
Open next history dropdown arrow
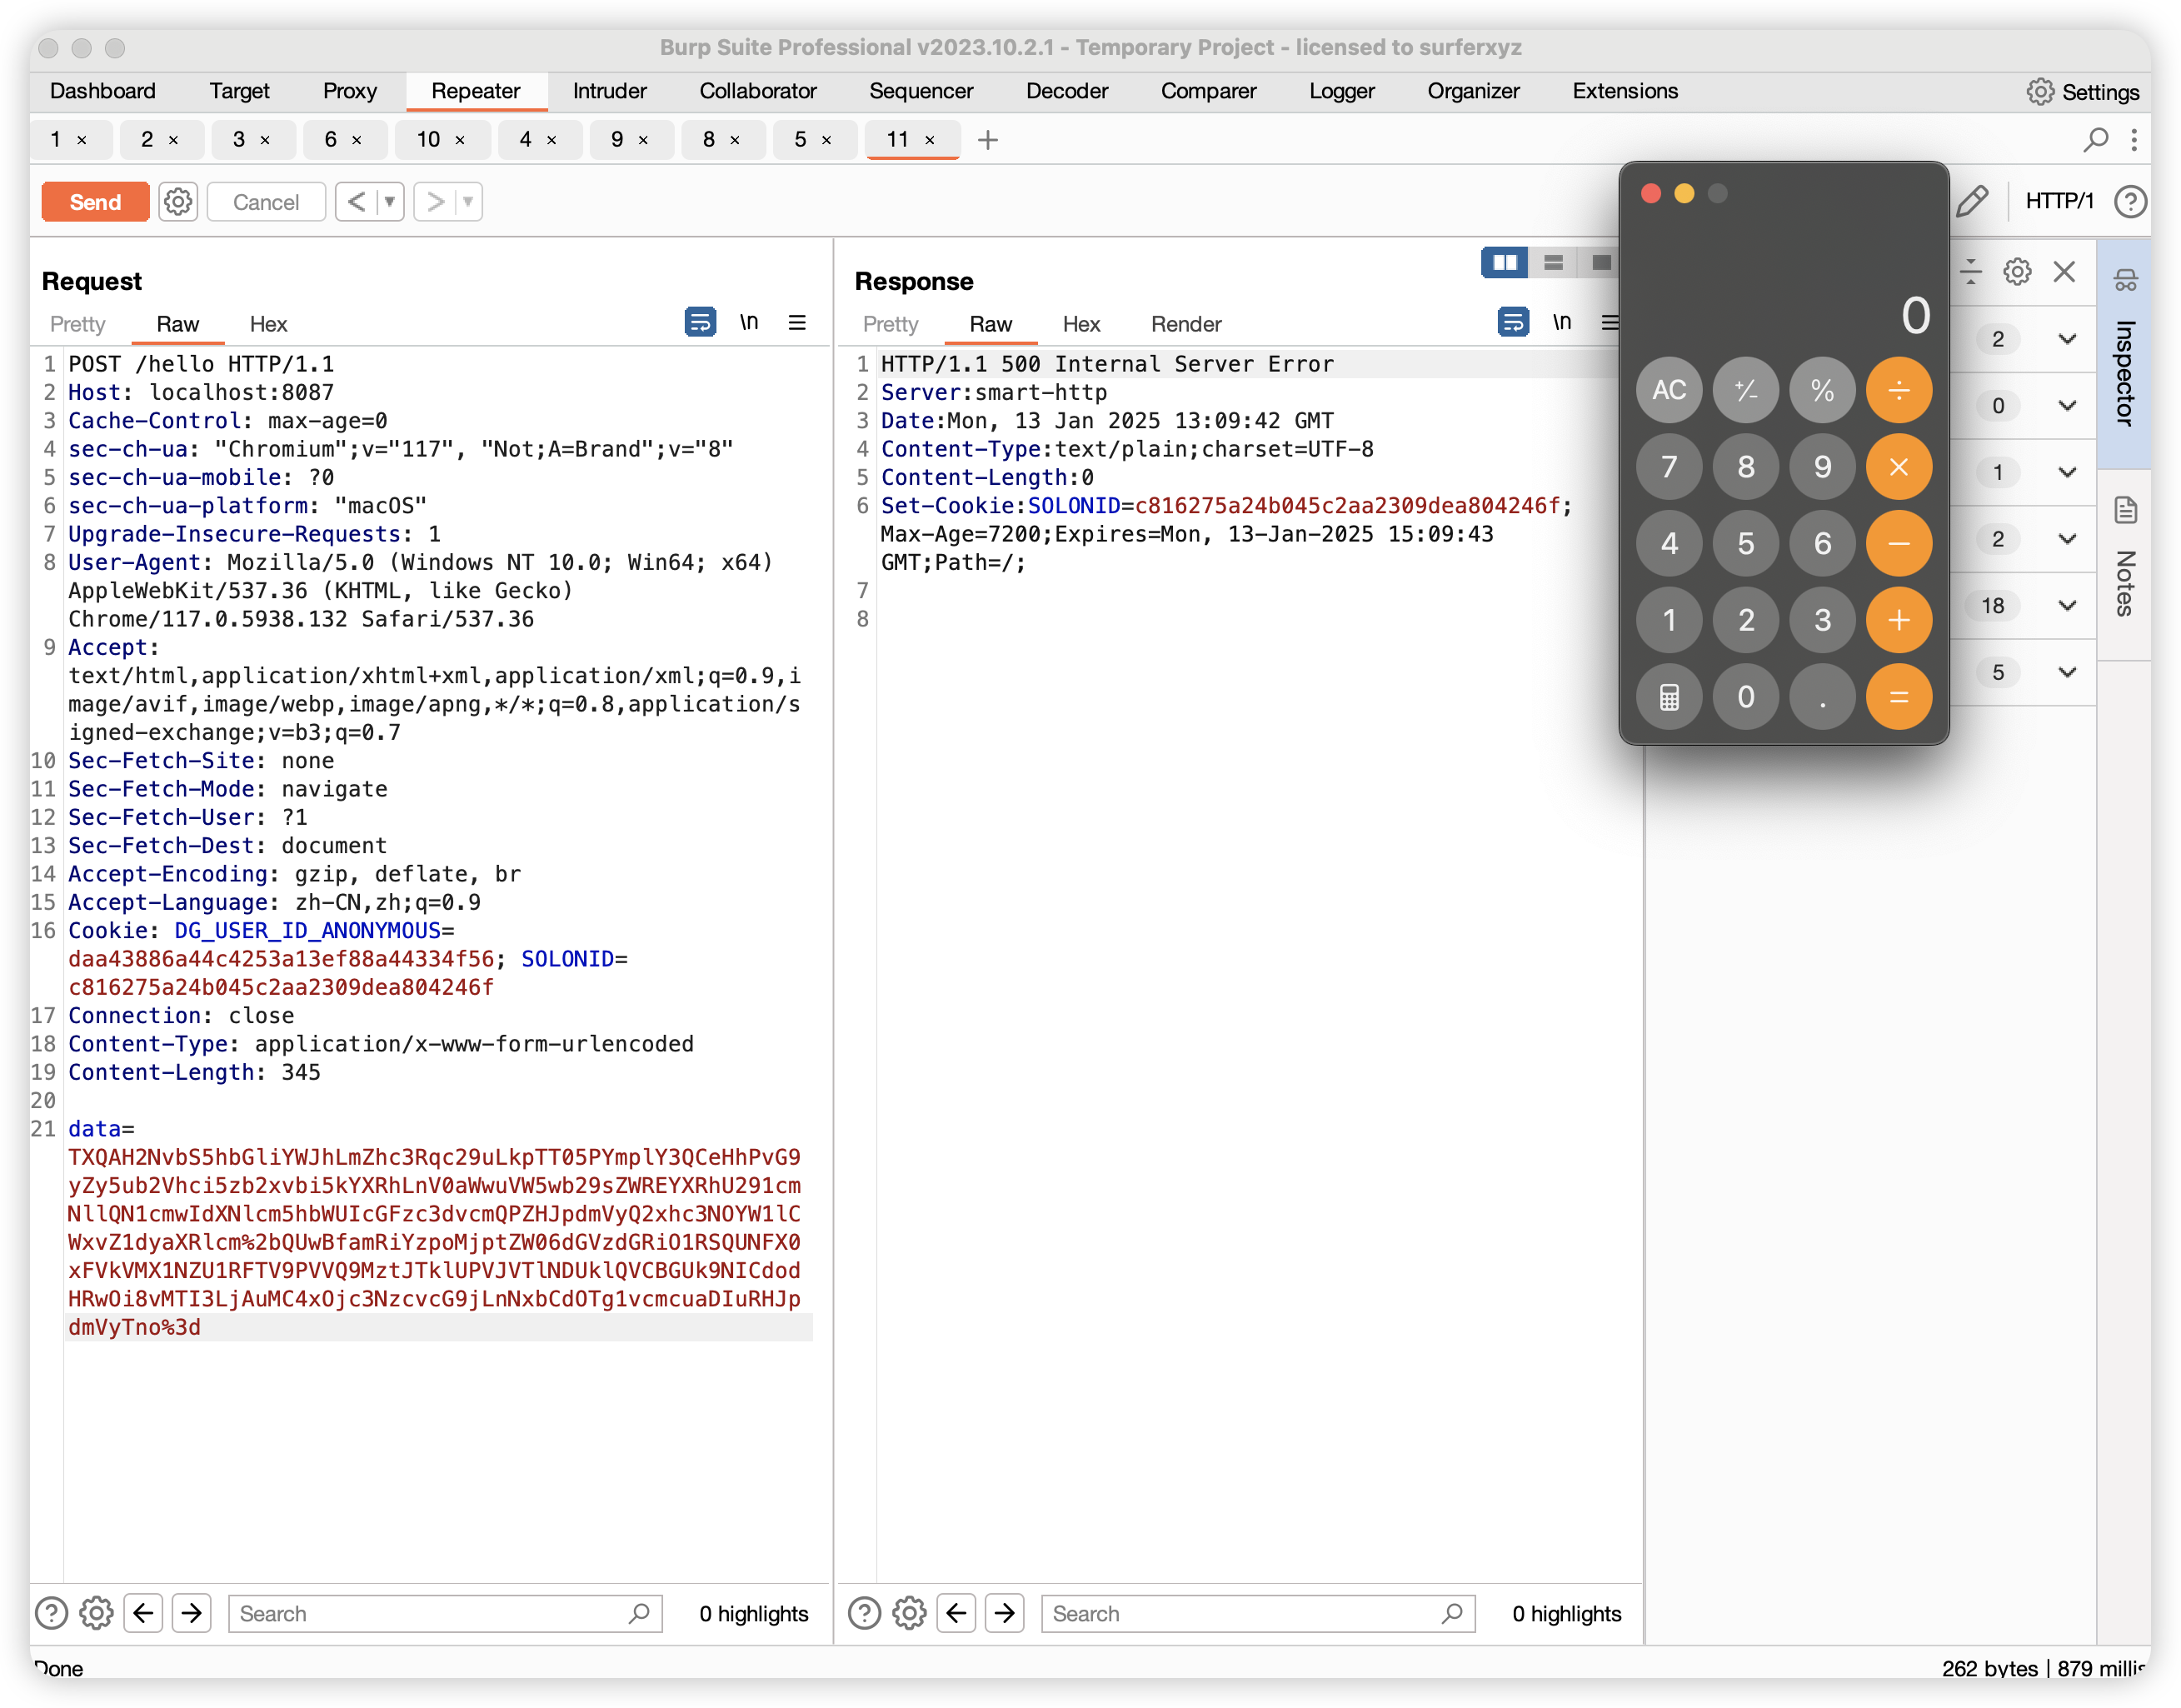[x=468, y=202]
